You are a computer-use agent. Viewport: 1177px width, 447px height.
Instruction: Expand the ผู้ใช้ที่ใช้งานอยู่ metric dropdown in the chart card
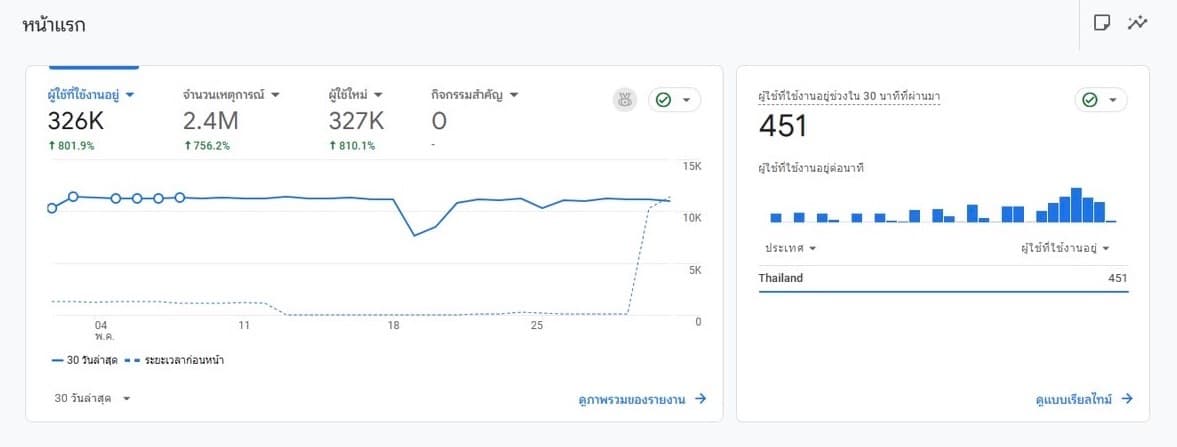tap(130, 95)
